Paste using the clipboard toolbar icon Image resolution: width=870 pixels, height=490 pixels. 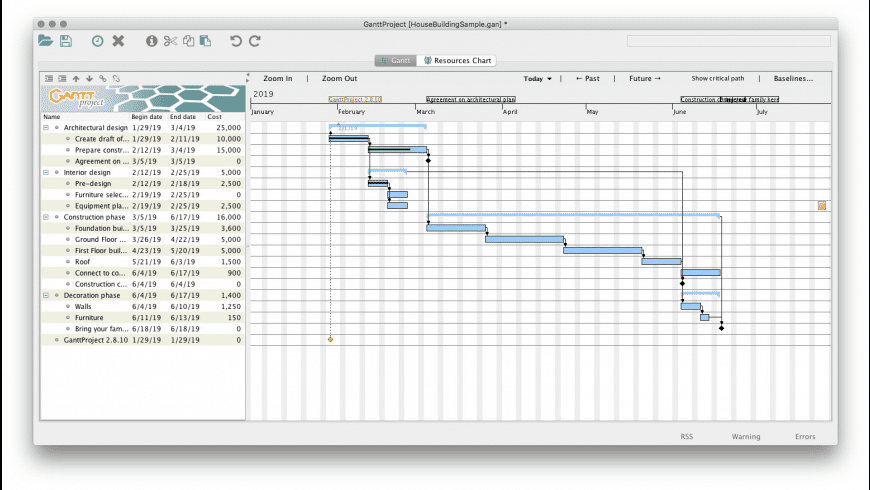(205, 41)
